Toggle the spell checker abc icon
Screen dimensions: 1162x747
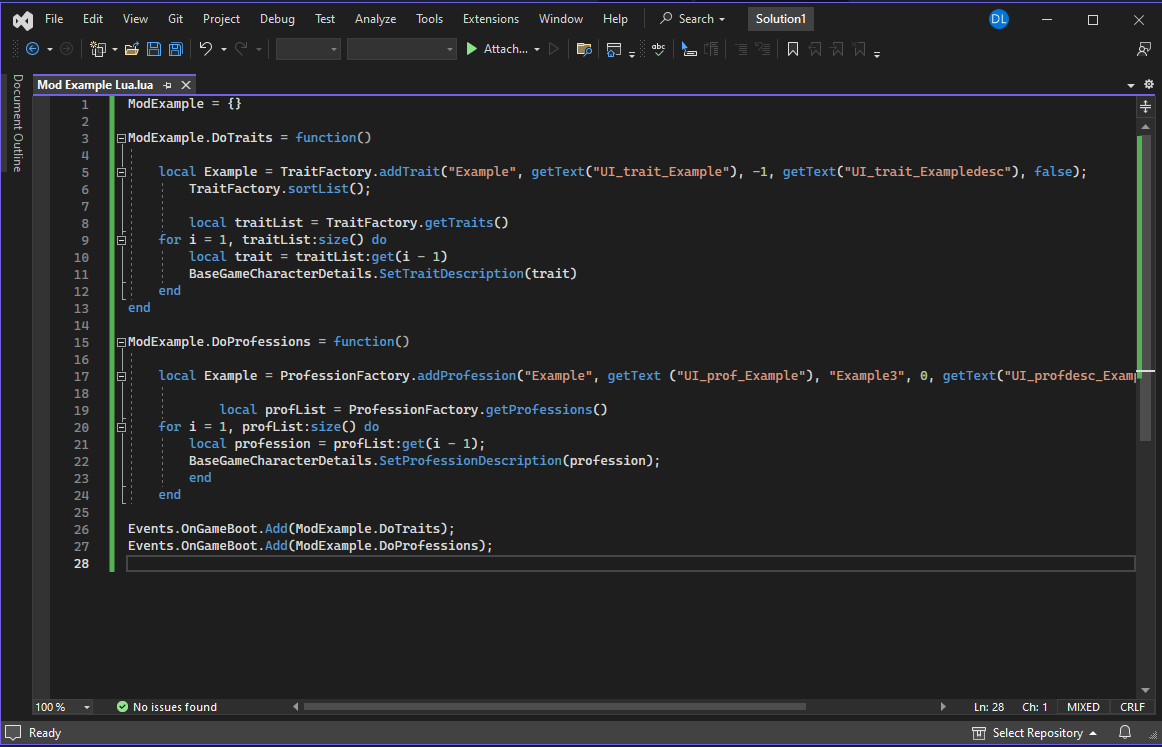[x=658, y=49]
